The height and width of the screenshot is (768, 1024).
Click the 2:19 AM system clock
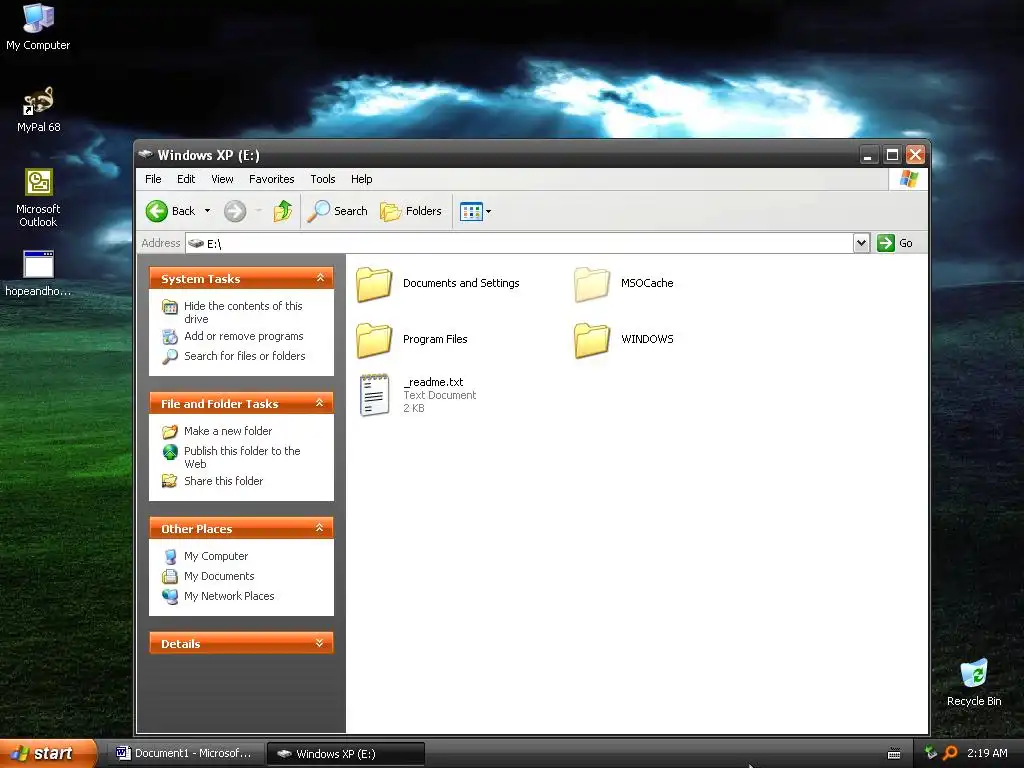[987, 753]
